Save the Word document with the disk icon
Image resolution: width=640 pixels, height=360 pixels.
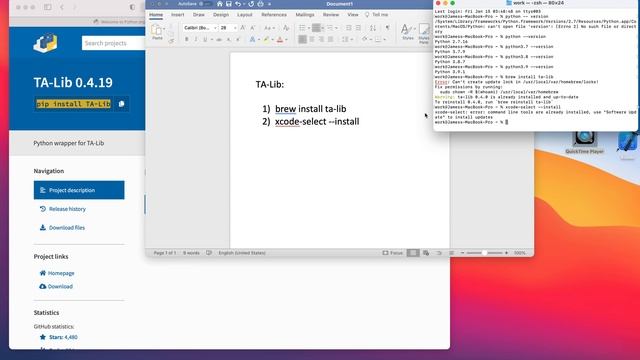pos(229,4)
